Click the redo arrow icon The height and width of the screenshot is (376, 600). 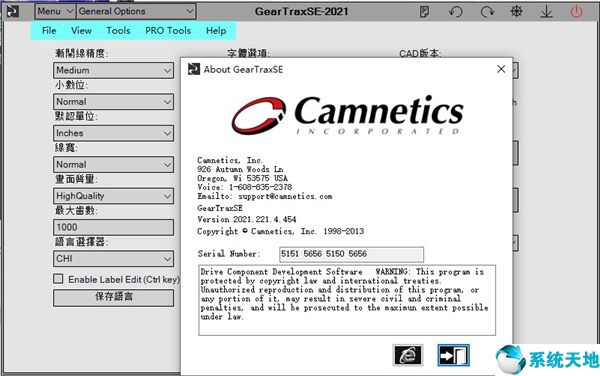(x=487, y=11)
